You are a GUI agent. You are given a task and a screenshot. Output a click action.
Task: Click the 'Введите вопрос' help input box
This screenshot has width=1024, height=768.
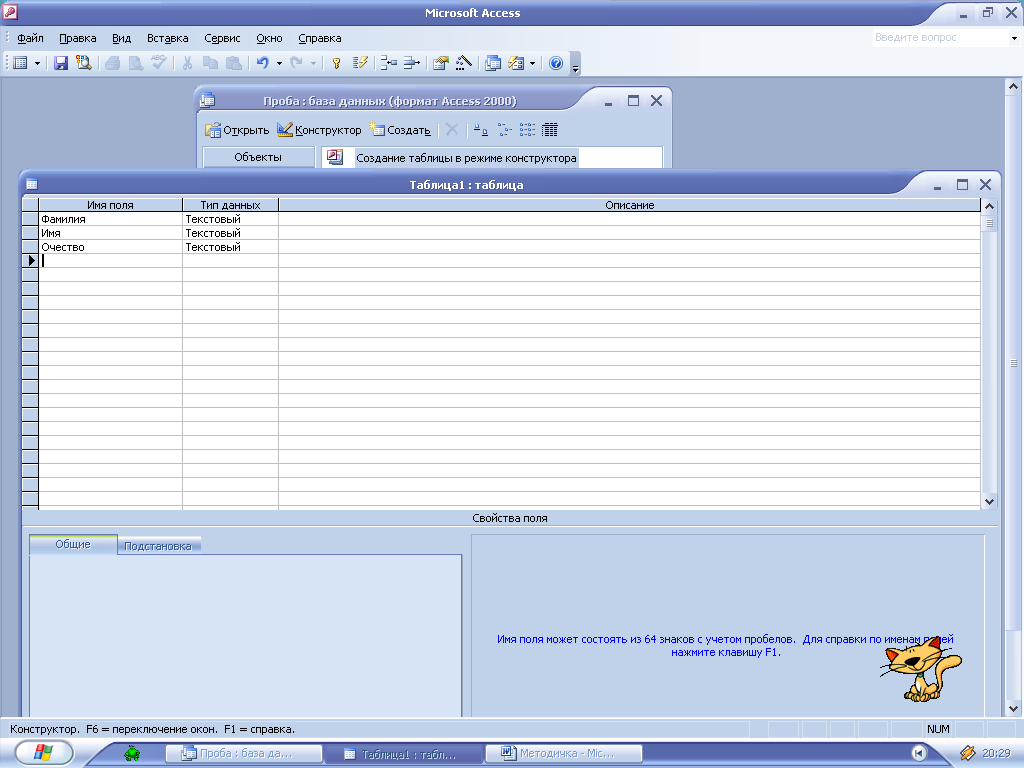coord(940,37)
